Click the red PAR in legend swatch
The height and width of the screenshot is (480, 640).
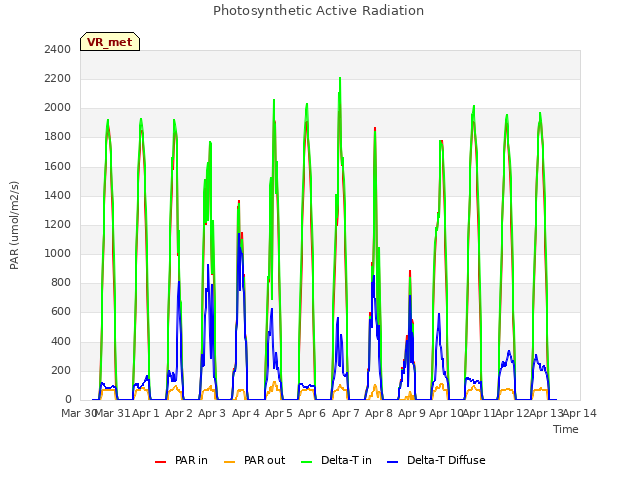pos(160,462)
